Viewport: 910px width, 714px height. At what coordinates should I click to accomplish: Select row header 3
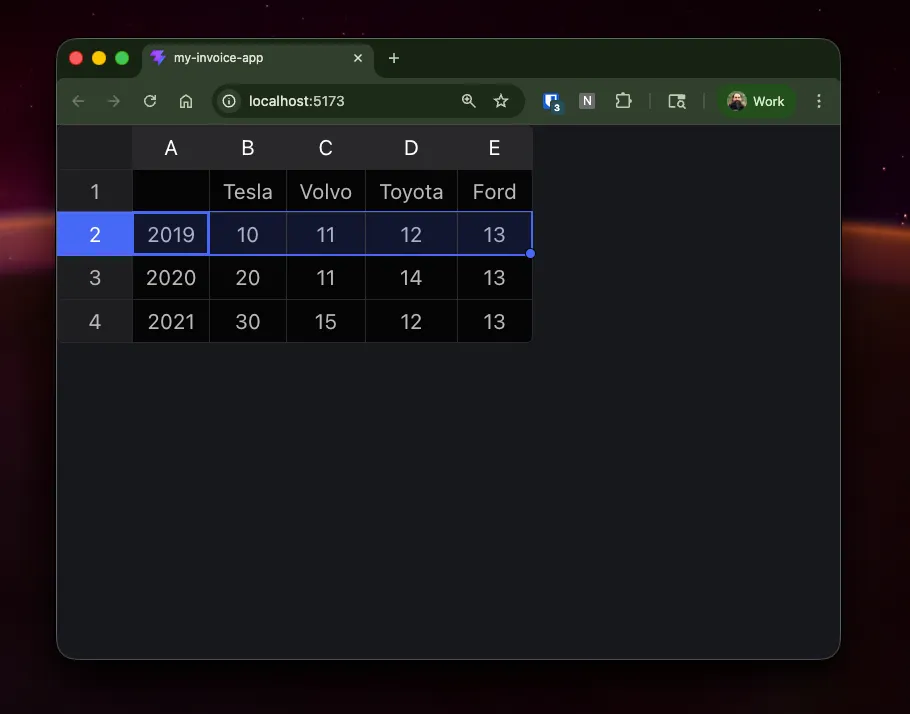point(95,278)
